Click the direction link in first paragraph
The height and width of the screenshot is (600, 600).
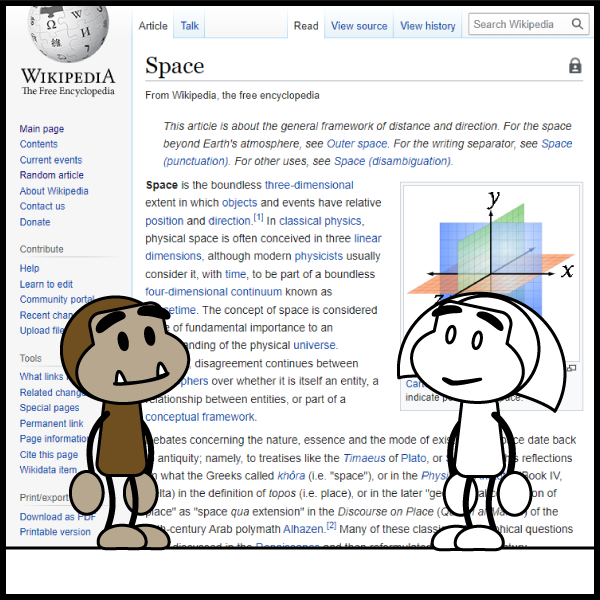(x=229, y=221)
